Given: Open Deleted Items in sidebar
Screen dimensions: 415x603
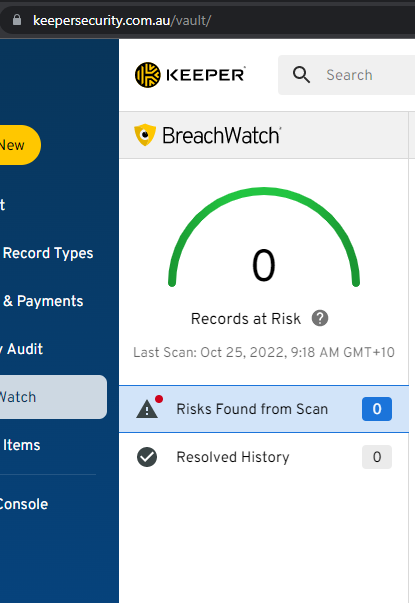Looking at the screenshot, I should point(21,445).
